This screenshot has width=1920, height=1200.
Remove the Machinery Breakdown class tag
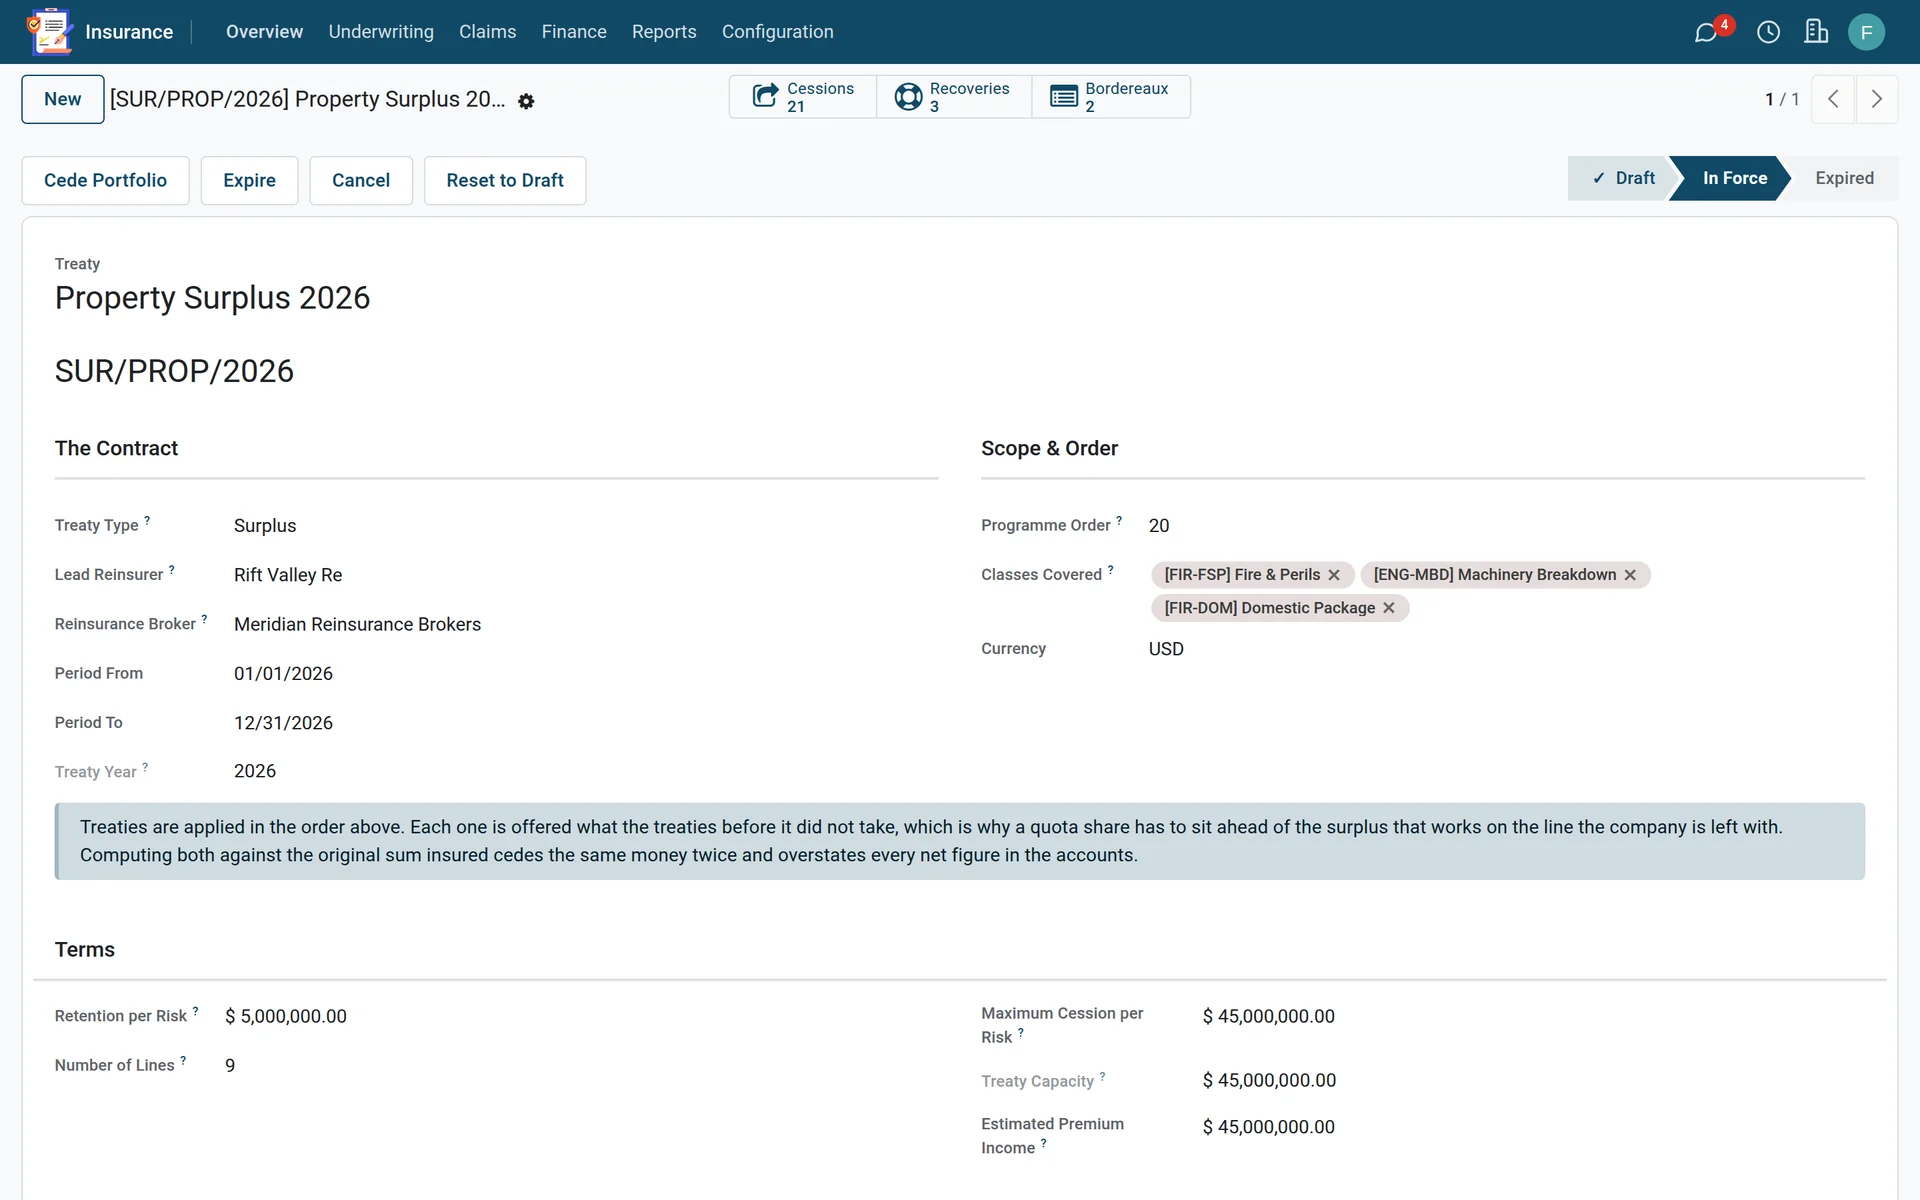point(1630,575)
